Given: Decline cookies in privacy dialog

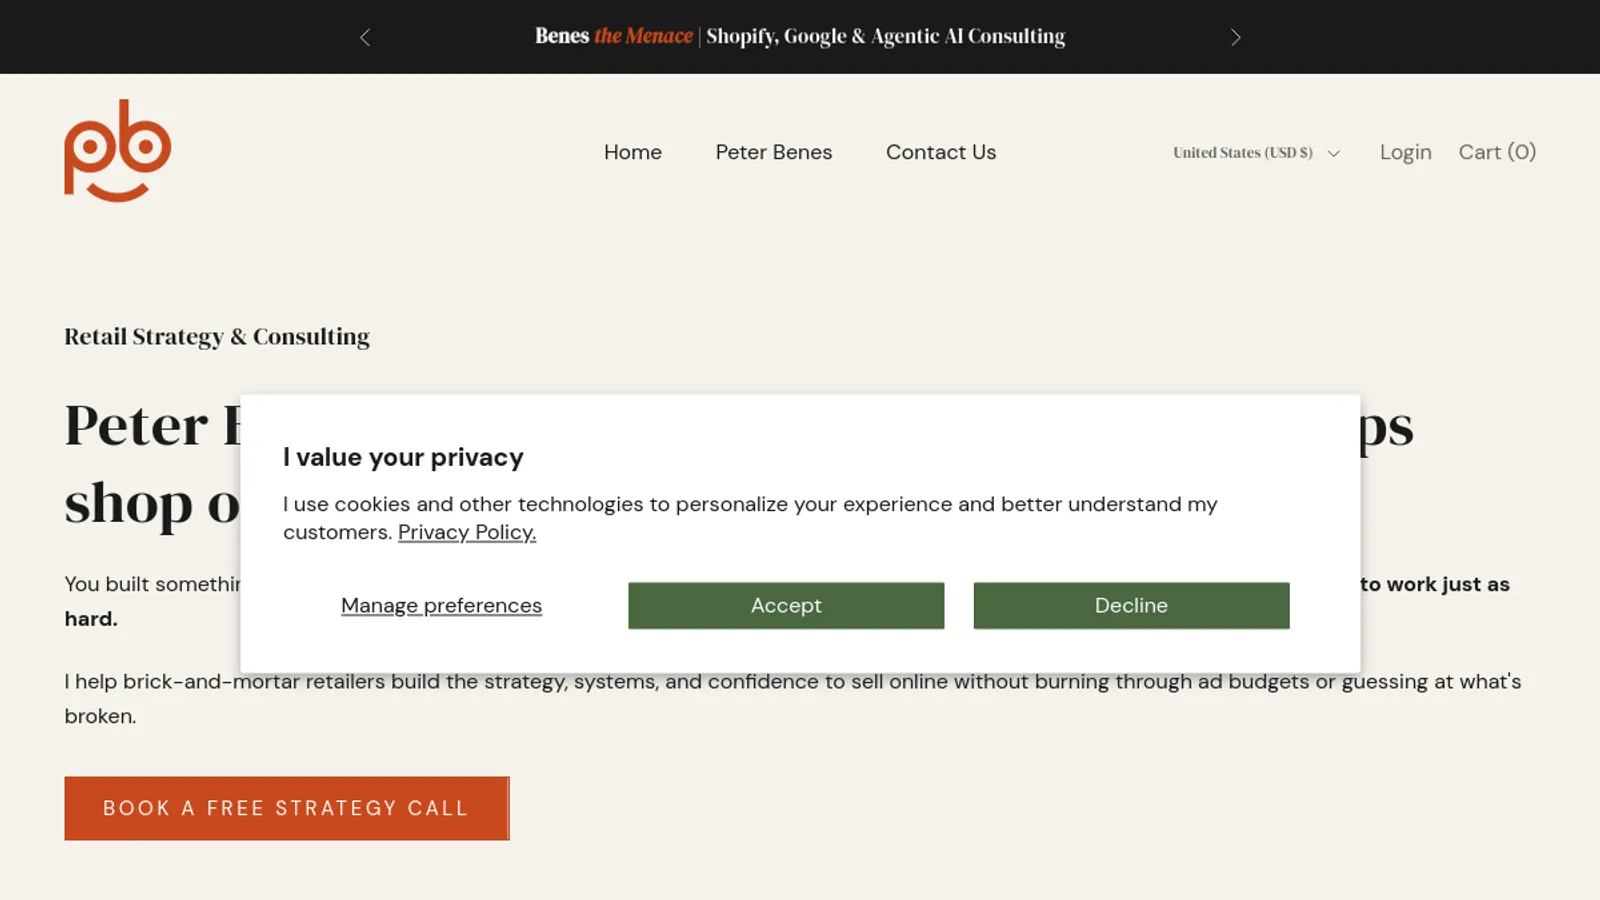Looking at the screenshot, I should point(1131,605).
